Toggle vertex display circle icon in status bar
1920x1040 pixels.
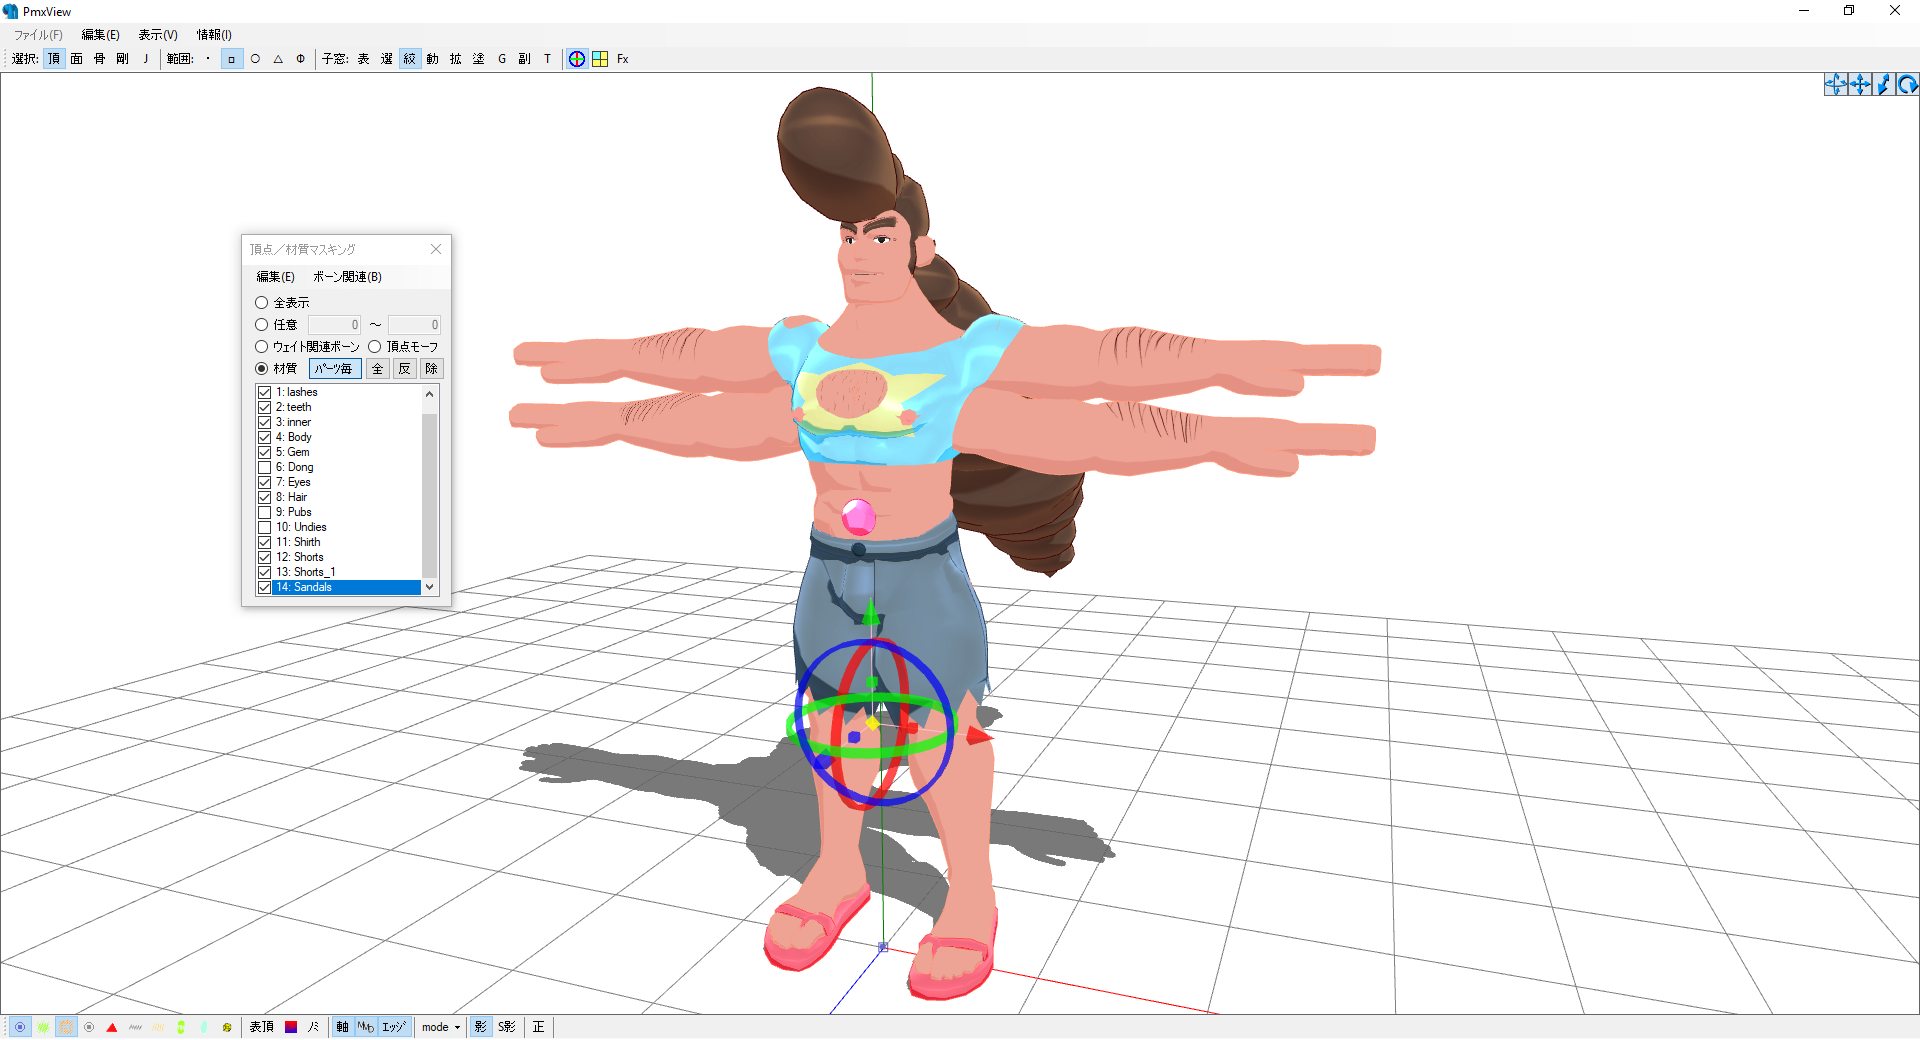pyautogui.click(x=20, y=1027)
